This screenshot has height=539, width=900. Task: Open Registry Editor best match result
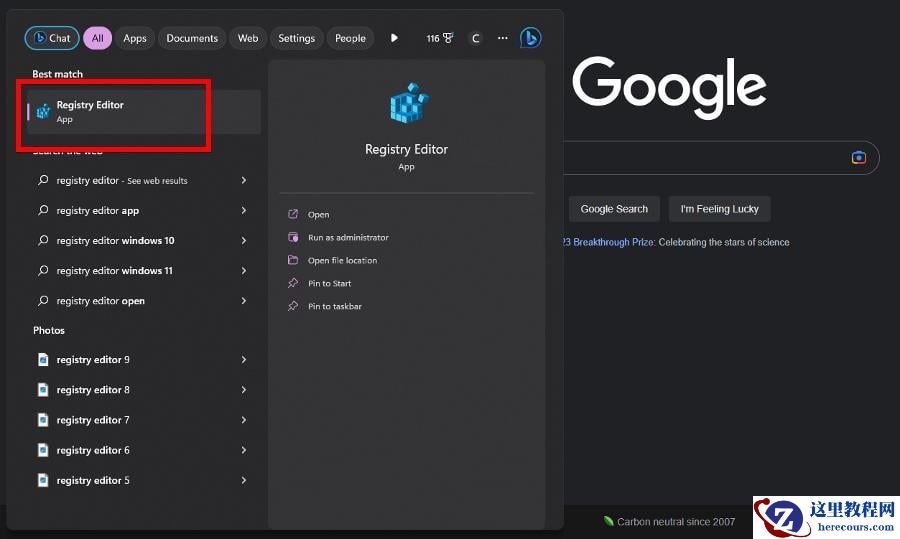90,111
